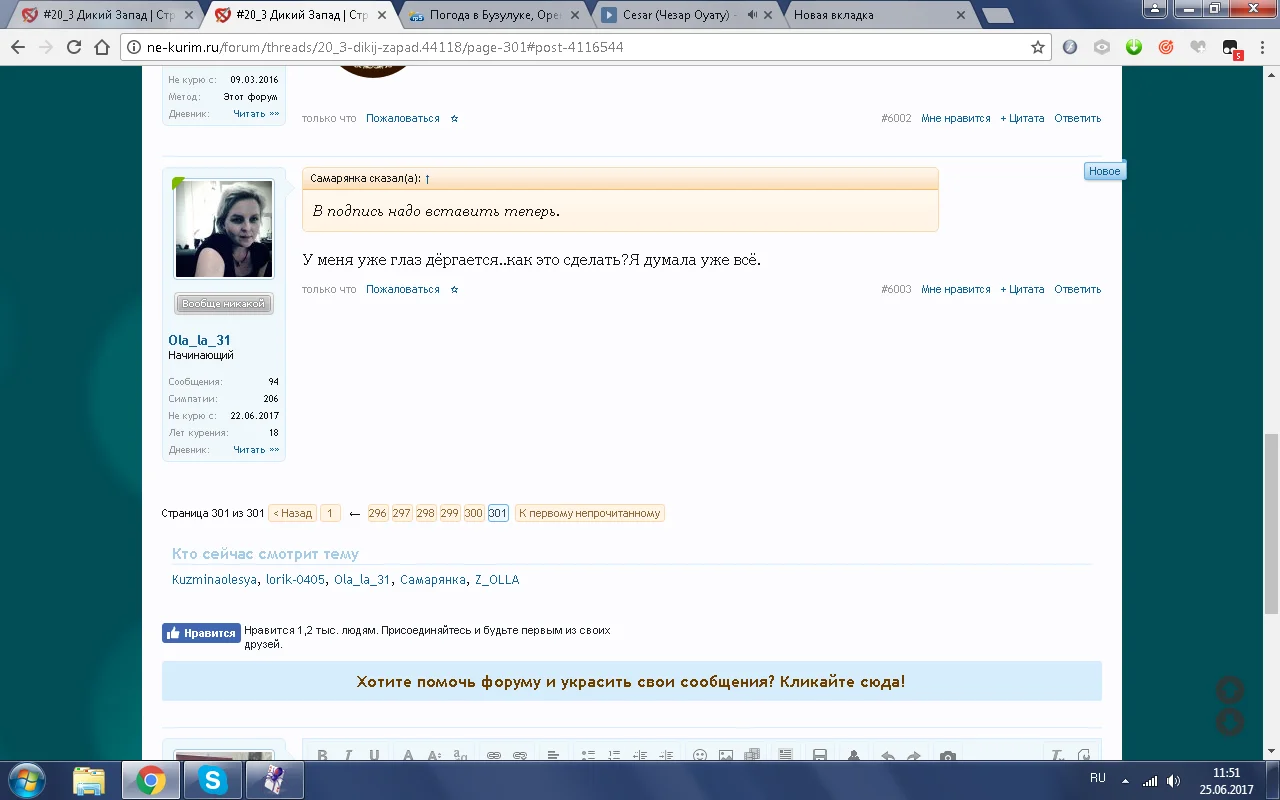Open viewer profile Самарянка
The height and width of the screenshot is (800, 1280).
pyautogui.click(x=433, y=580)
